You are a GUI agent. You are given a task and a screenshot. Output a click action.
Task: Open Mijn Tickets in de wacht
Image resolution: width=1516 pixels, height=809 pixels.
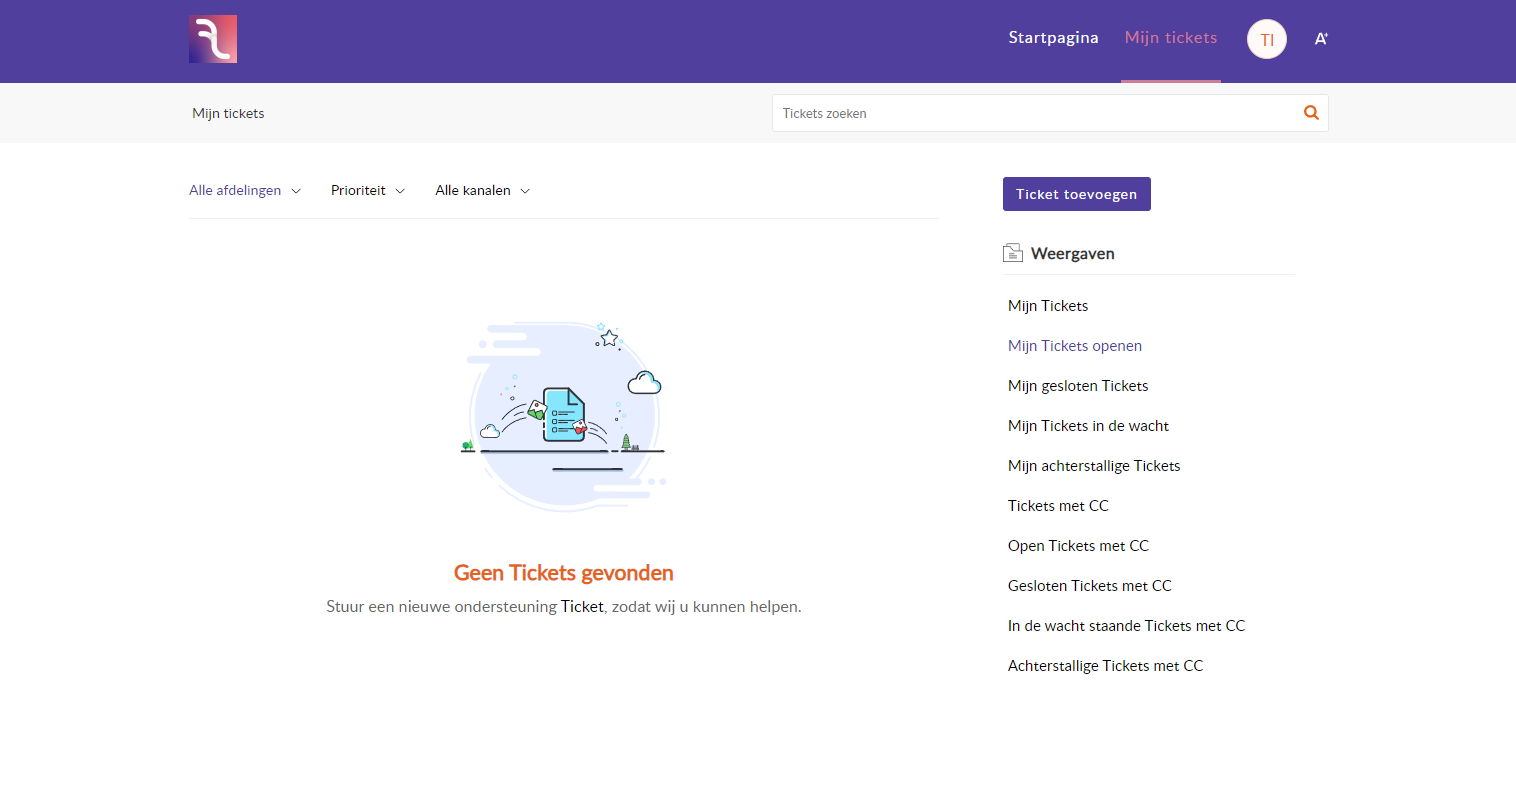click(1088, 426)
